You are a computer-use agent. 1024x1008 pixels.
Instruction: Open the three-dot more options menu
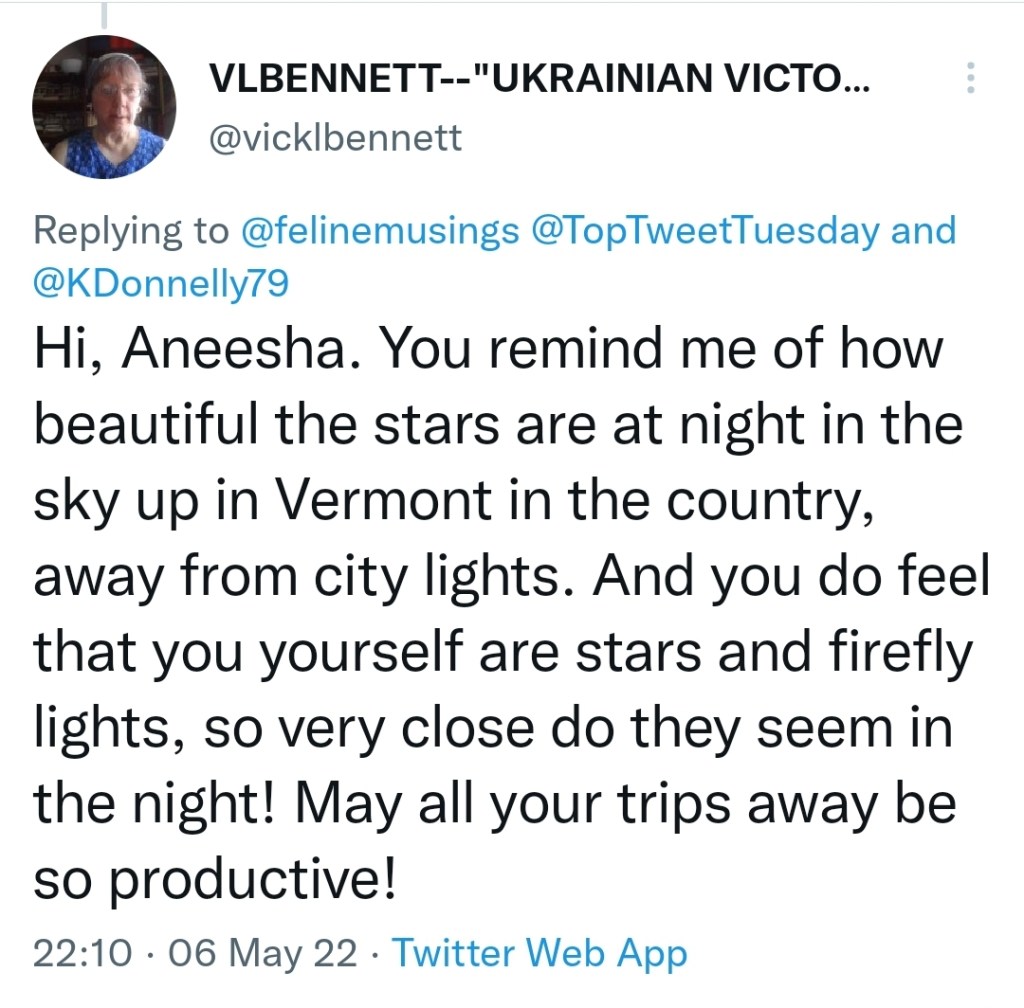coord(968,79)
